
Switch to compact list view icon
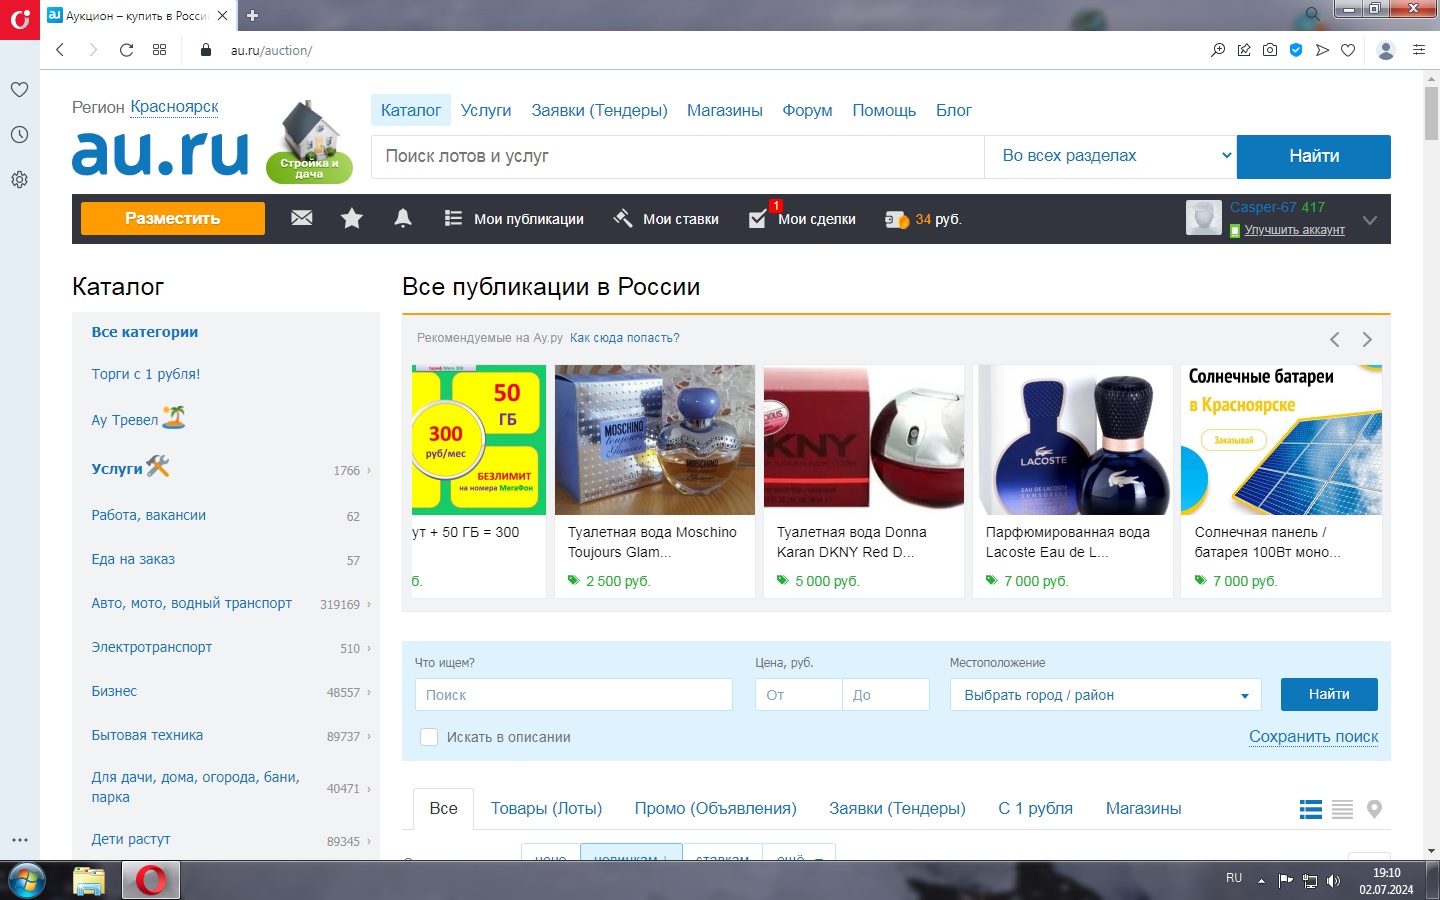coord(1342,809)
